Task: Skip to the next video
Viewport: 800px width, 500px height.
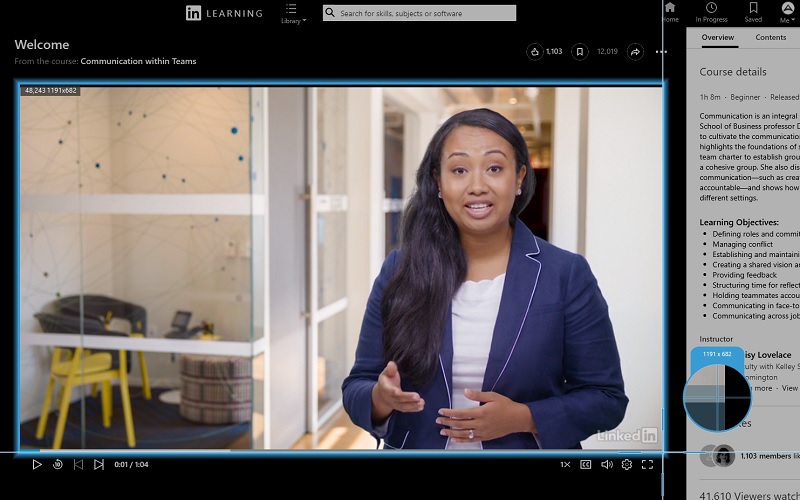Action: pos(99,464)
